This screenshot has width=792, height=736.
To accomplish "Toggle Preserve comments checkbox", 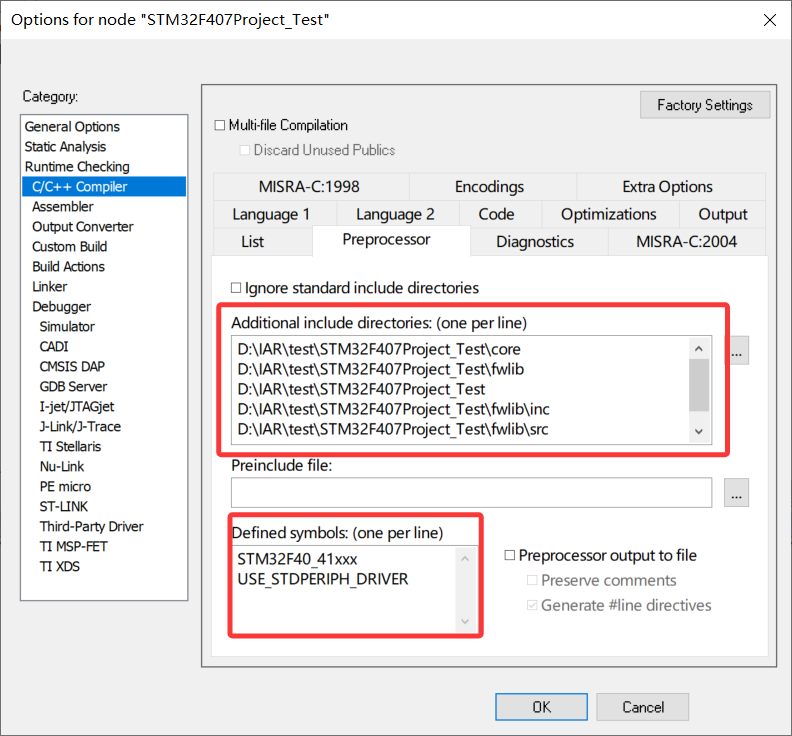I will [x=532, y=580].
